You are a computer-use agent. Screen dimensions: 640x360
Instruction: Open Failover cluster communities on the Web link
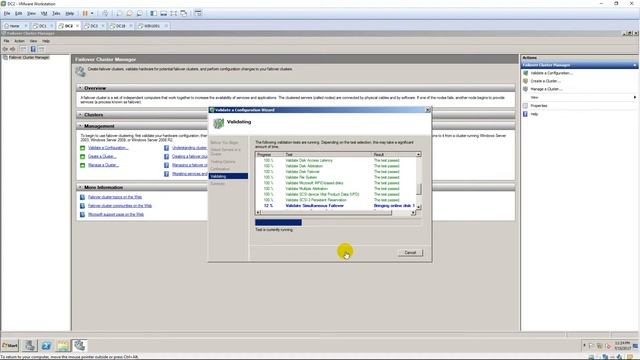[120, 206]
